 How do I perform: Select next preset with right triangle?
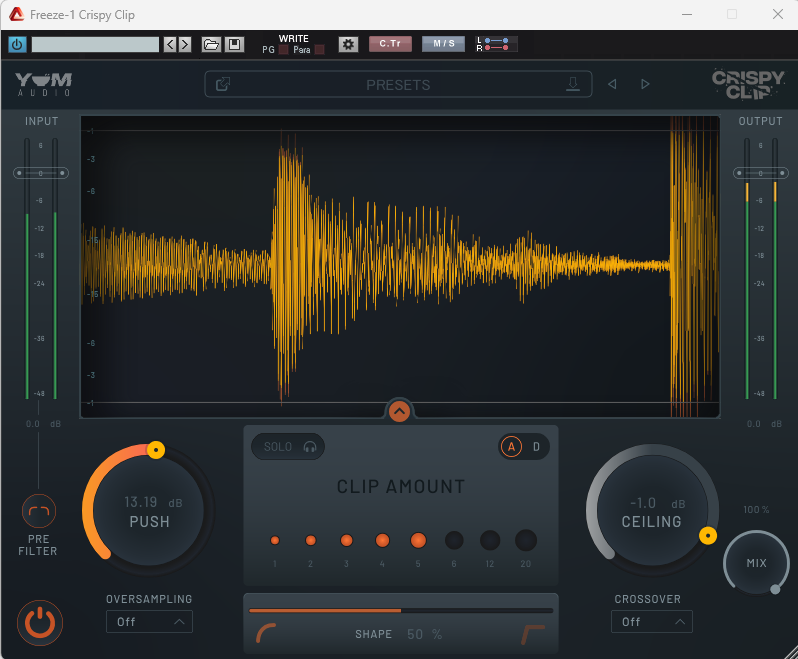point(645,84)
